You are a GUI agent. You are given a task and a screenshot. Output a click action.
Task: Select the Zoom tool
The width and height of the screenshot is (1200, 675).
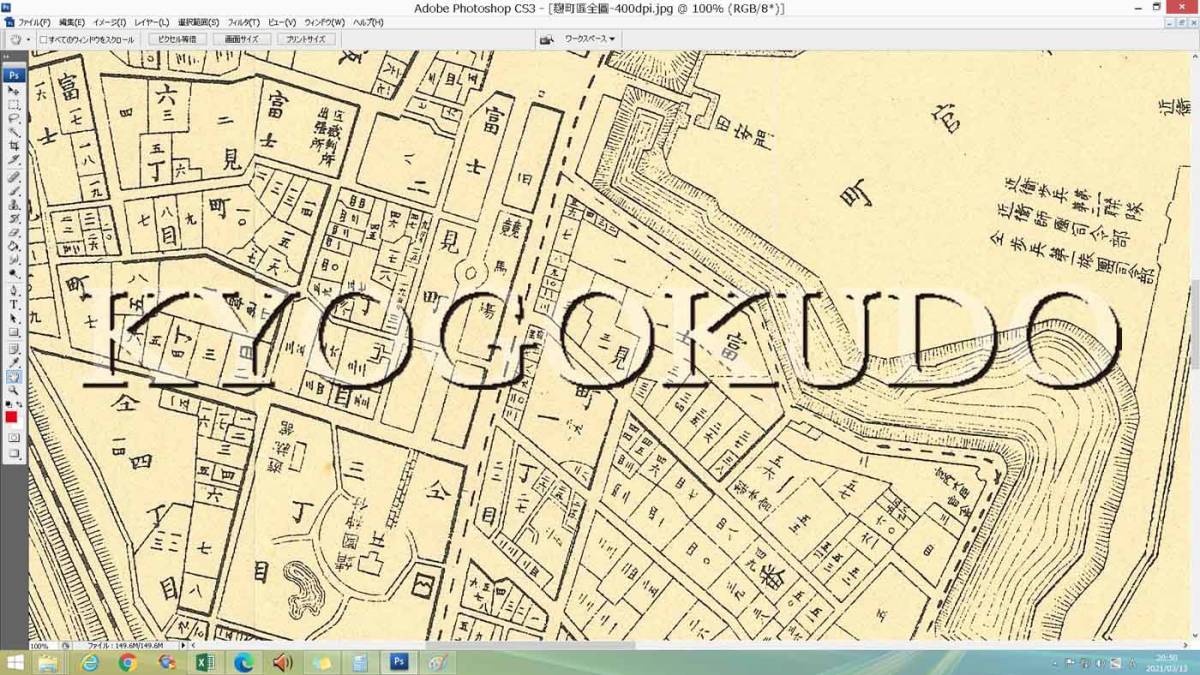click(14, 390)
